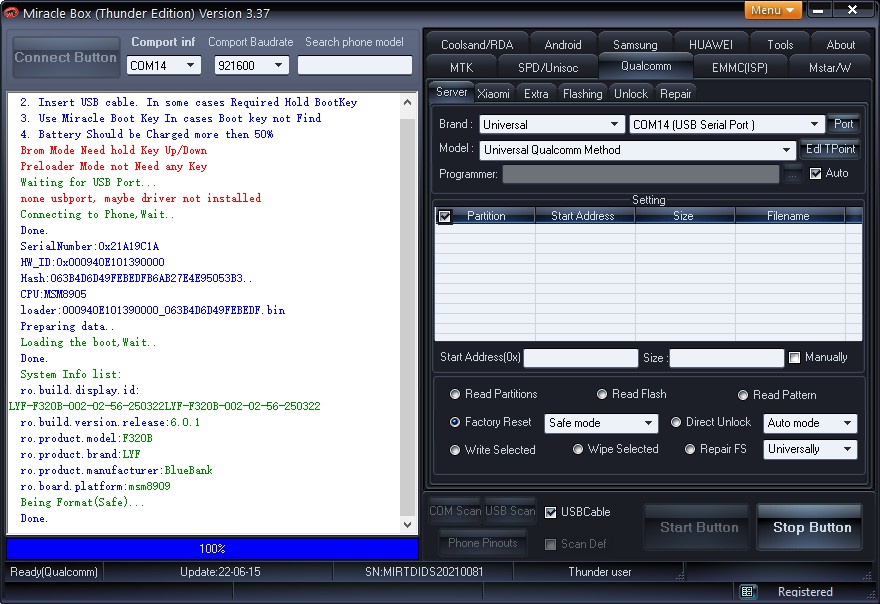
Task: Click the Port button
Action: pyautogui.click(x=843, y=124)
